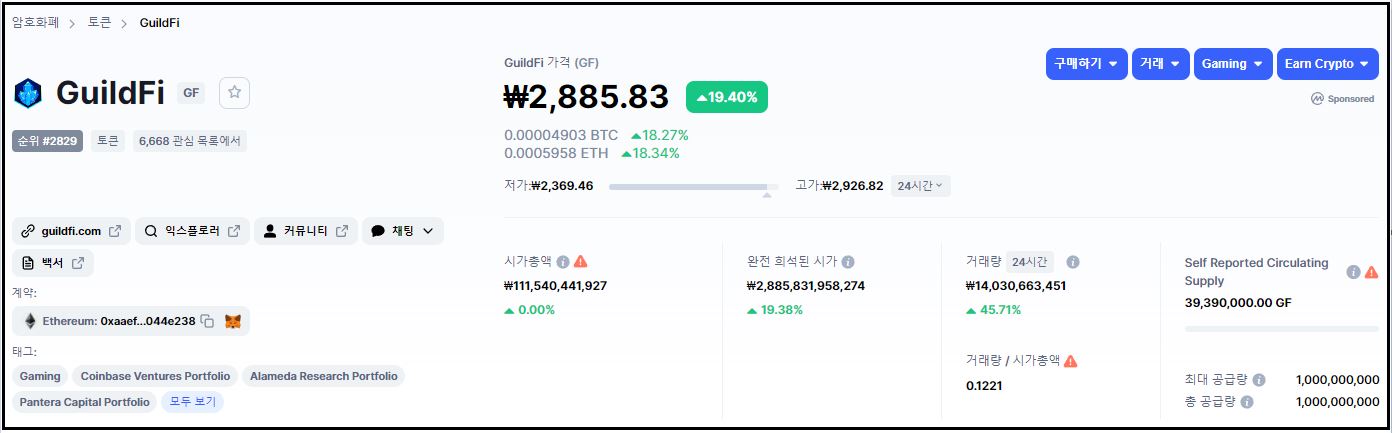Screen dimensions: 1392x433
Task: Change the 24시간 high/low time range
Action: pos(920,185)
